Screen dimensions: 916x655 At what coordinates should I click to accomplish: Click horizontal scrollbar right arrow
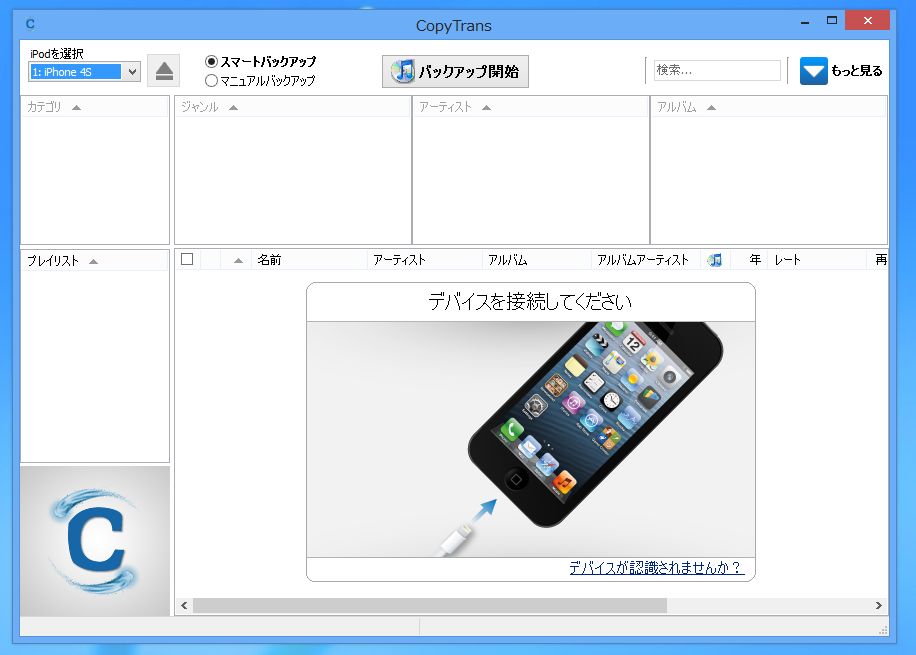[x=878, y=605]
